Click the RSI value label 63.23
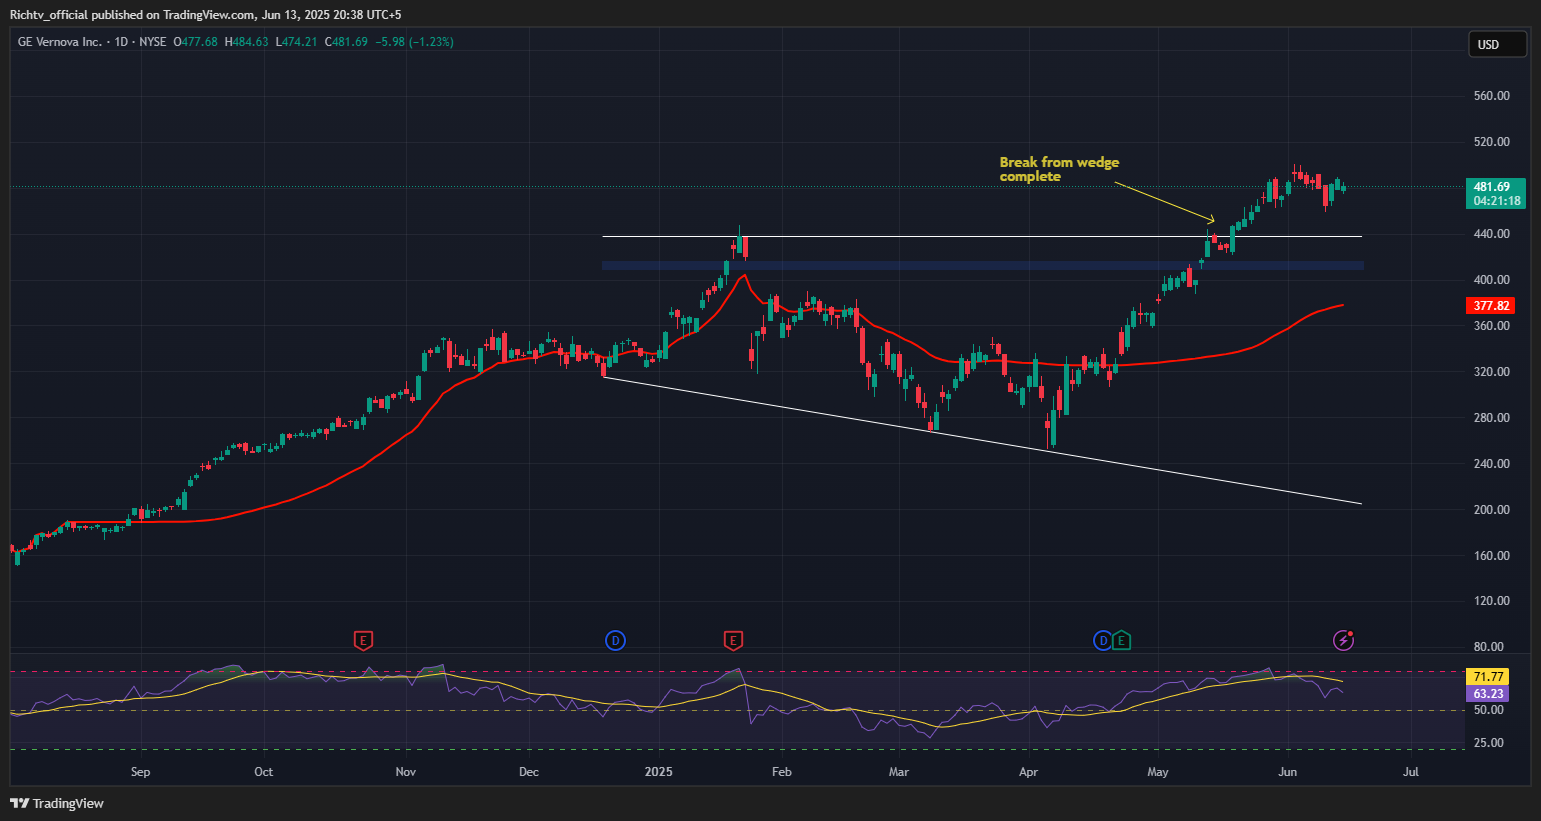Viewport: 1541px width, 821px height. [1488, 693]
